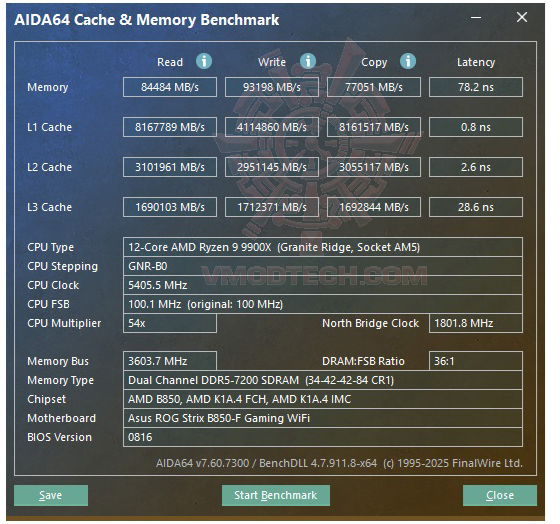560x524 pixels.
Task: Click the Latency column header
Action: tap(476, 63)
